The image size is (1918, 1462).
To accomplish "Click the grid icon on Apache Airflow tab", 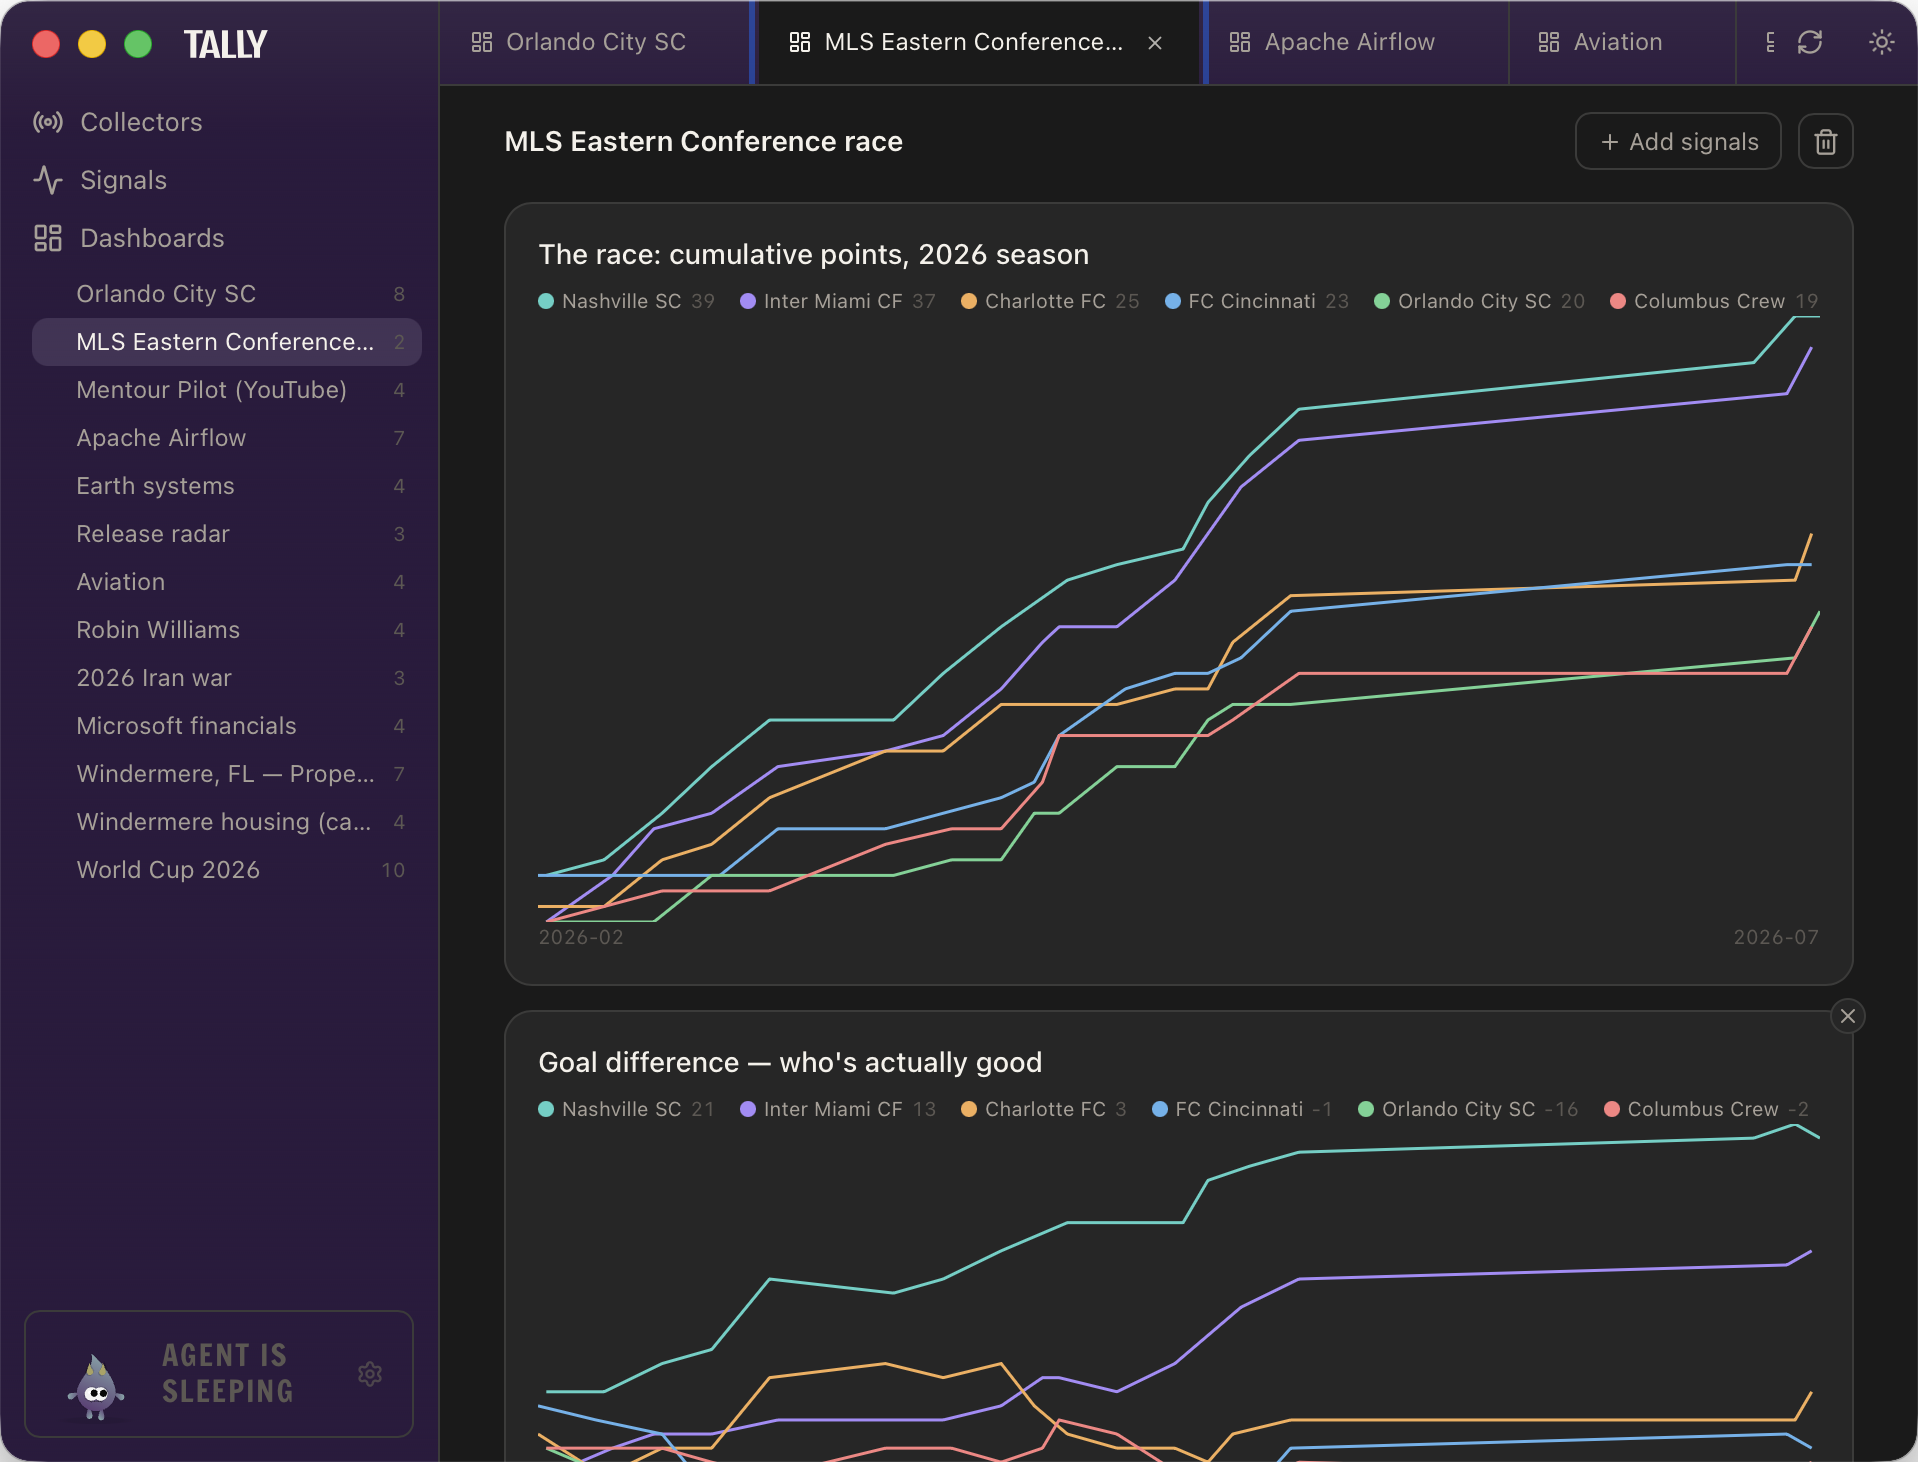I will [x=1240, y=42].
